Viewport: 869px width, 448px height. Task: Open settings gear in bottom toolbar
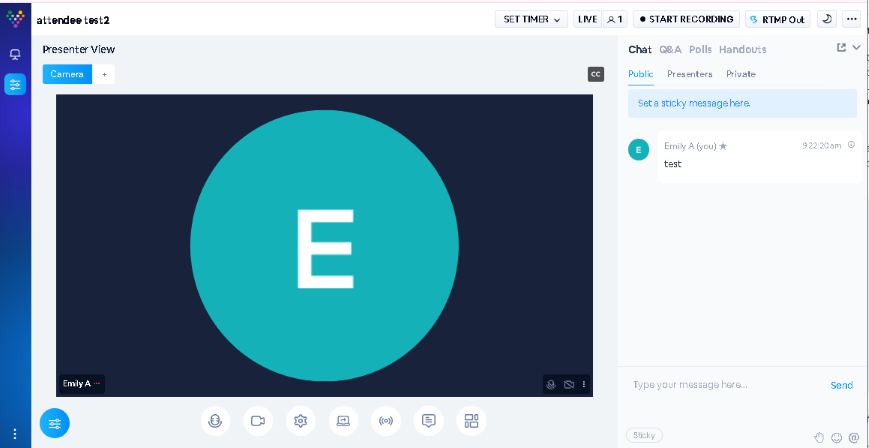(x=300, y=421)
